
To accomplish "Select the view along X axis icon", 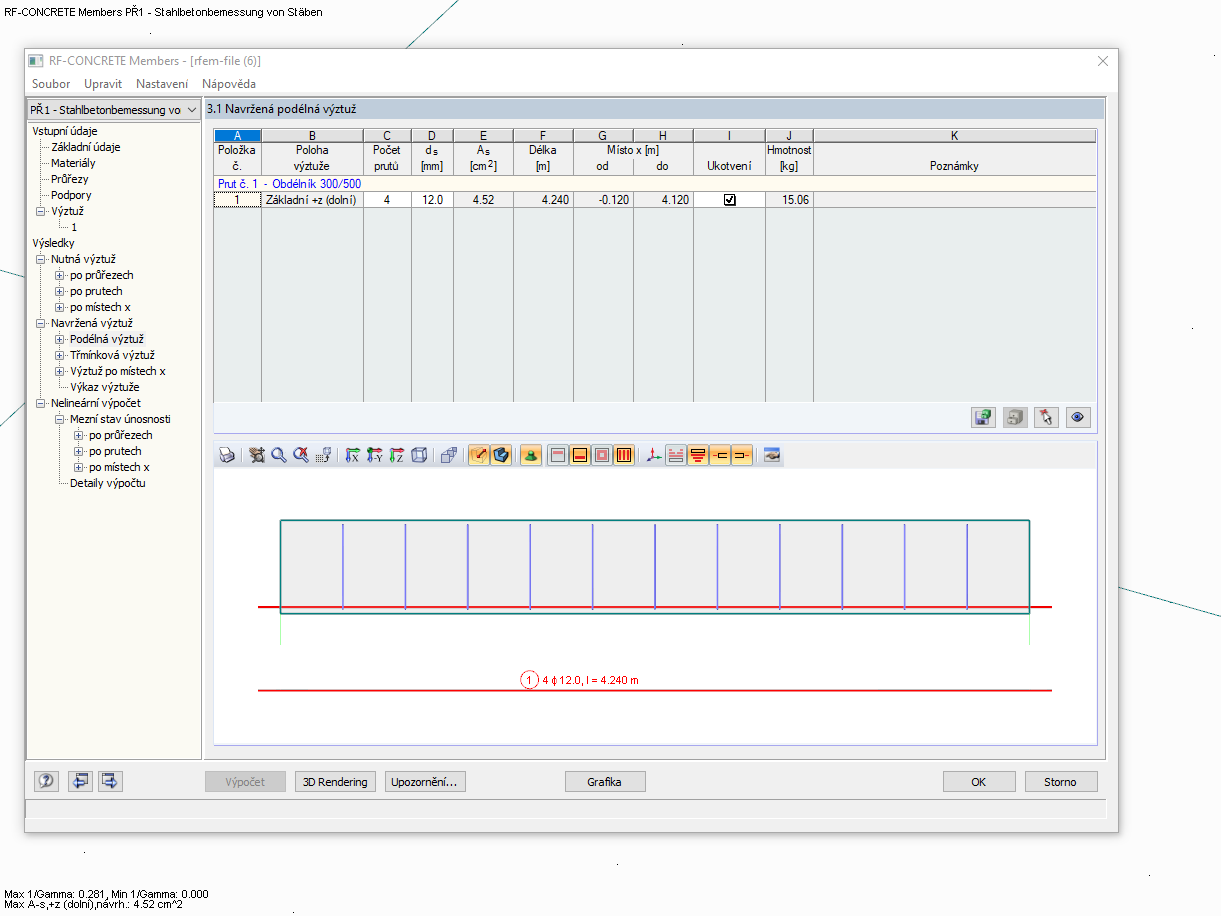I will point(353,455).
